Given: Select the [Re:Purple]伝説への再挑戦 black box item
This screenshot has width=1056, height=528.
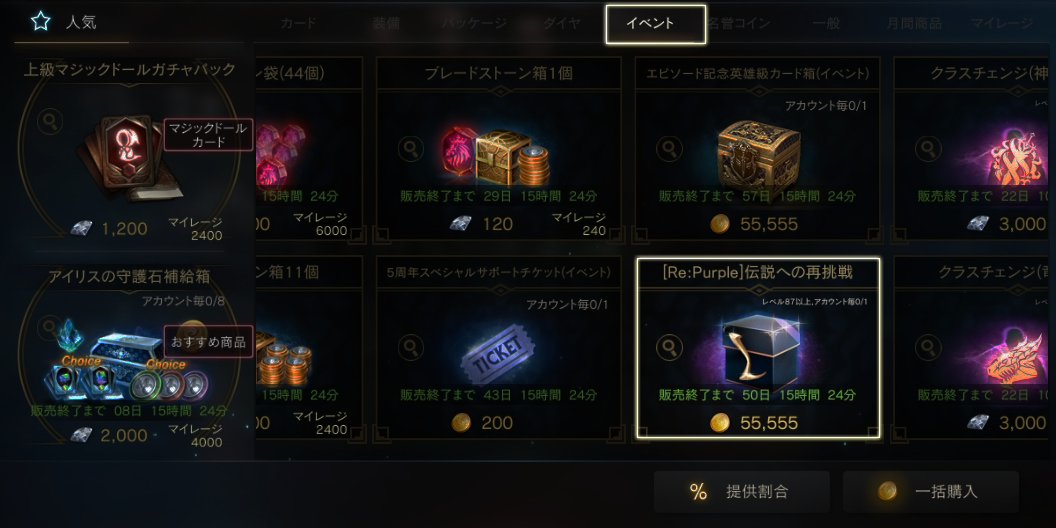Looking at the screenshot, I should click(x=758, y=348).
